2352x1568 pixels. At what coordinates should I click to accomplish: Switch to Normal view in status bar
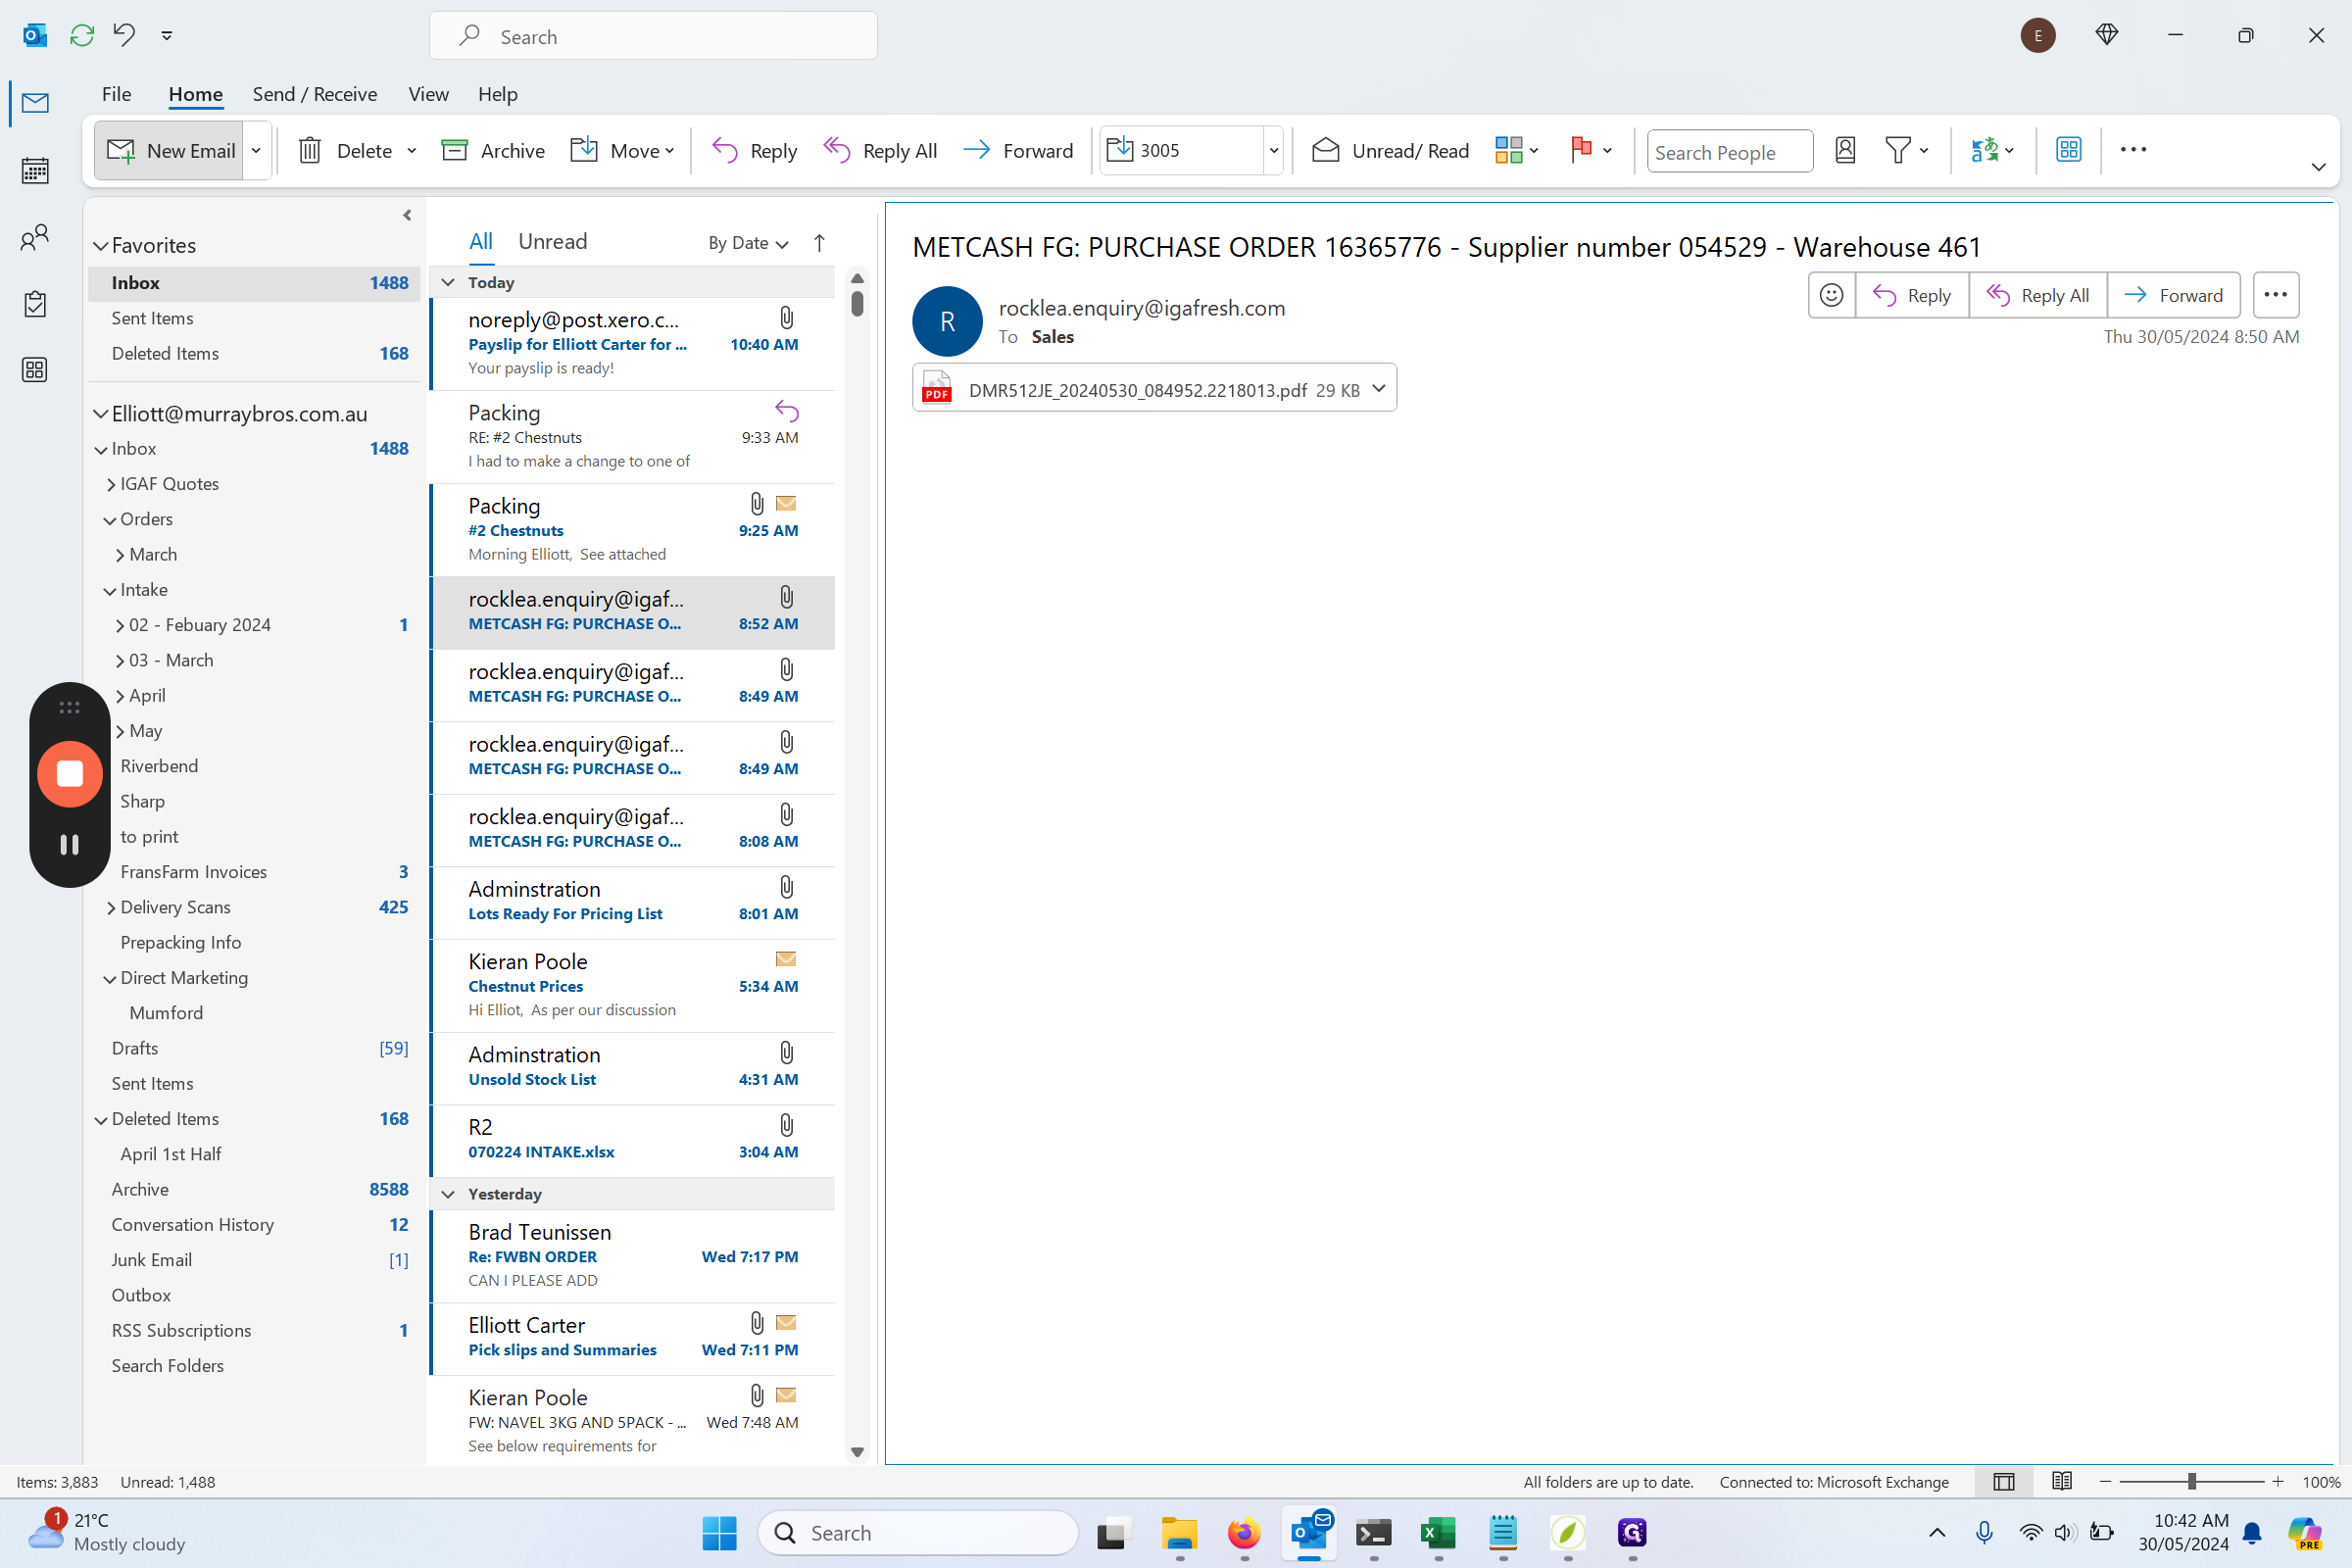(2003, 1481)
